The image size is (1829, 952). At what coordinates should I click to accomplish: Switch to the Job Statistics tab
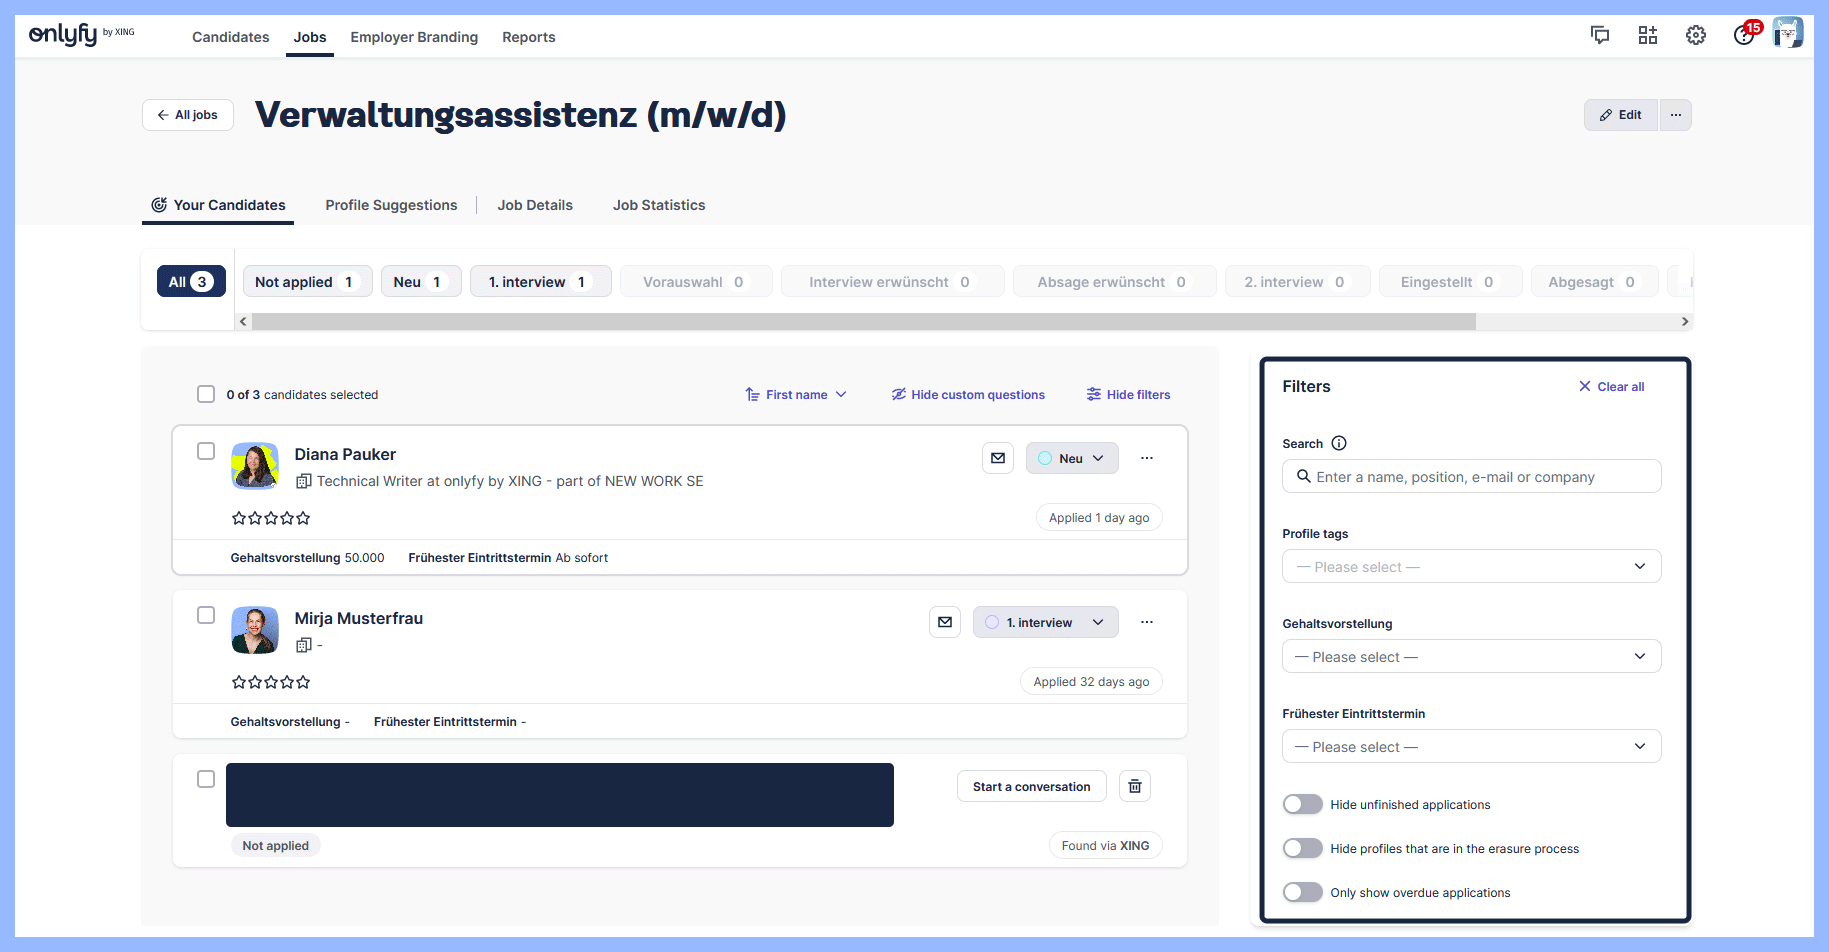coord(659,205)
